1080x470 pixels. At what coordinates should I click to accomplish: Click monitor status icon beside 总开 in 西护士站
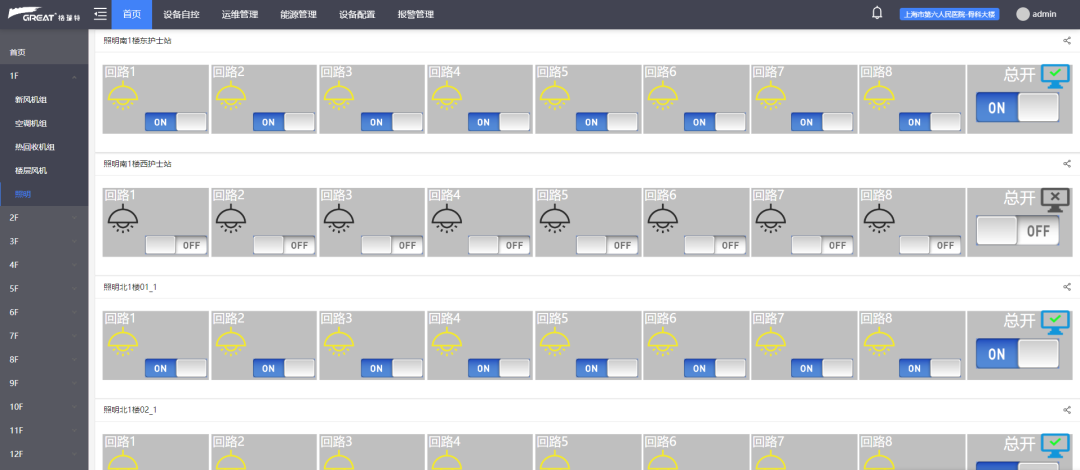[1055, 198]
